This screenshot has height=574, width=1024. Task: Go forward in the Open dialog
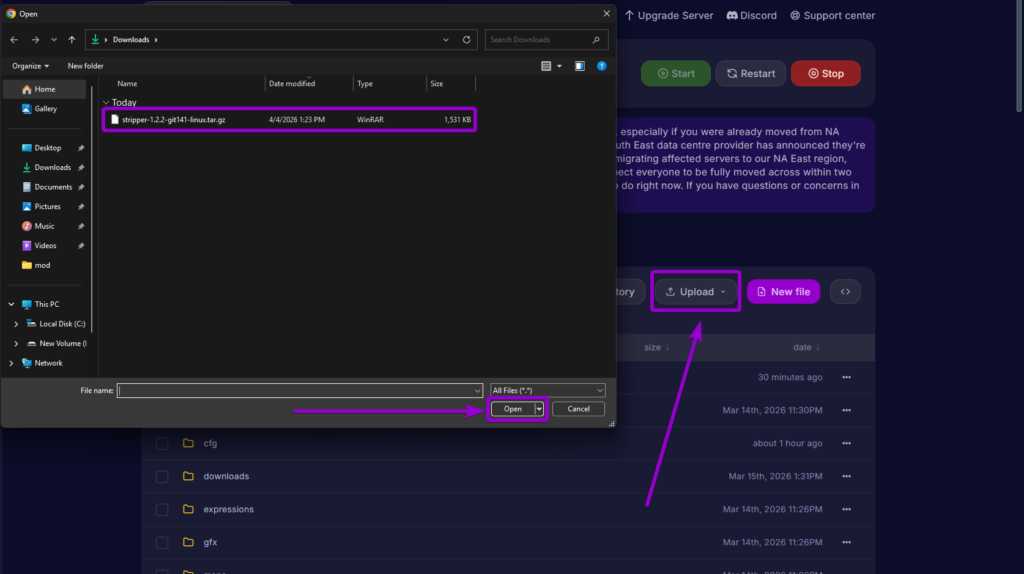point(35,40)
